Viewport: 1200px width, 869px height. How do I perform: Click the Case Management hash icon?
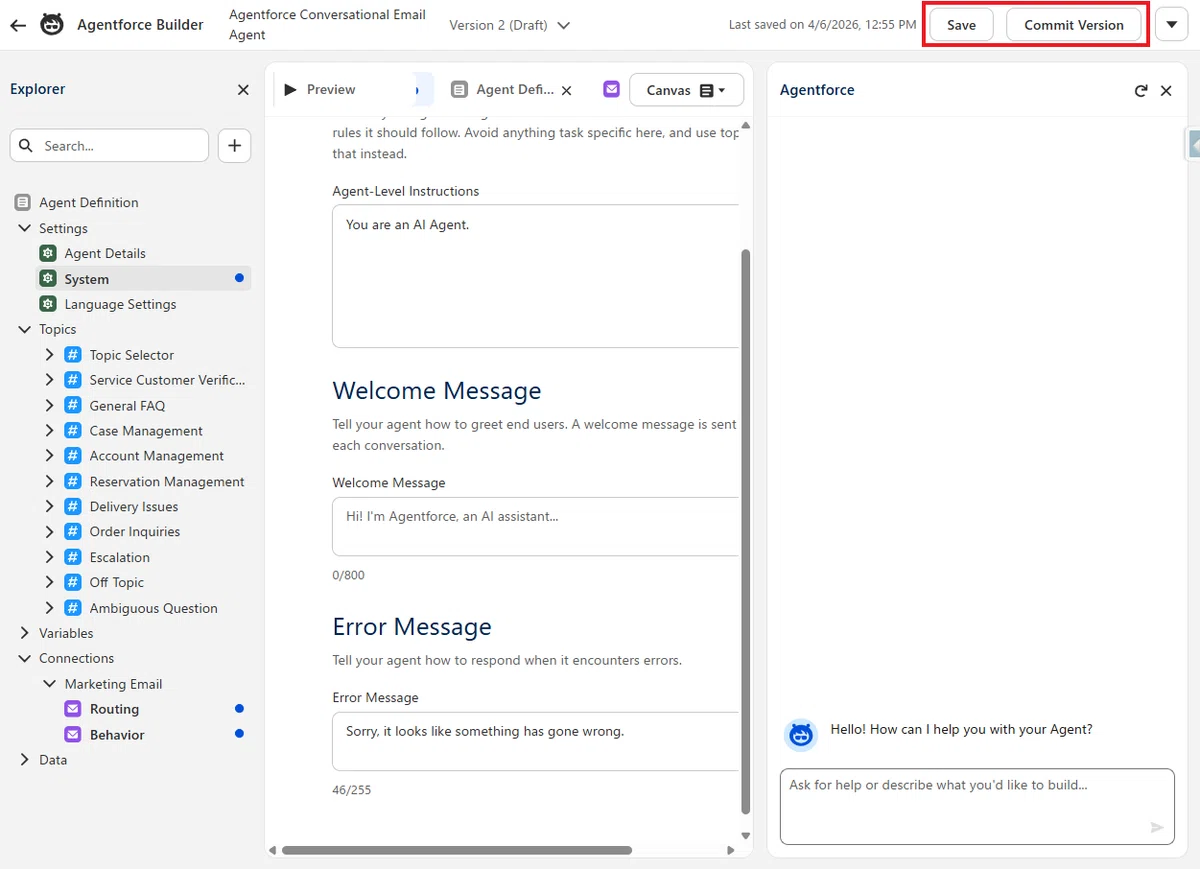pyautogui.click(x=72, y=431)
